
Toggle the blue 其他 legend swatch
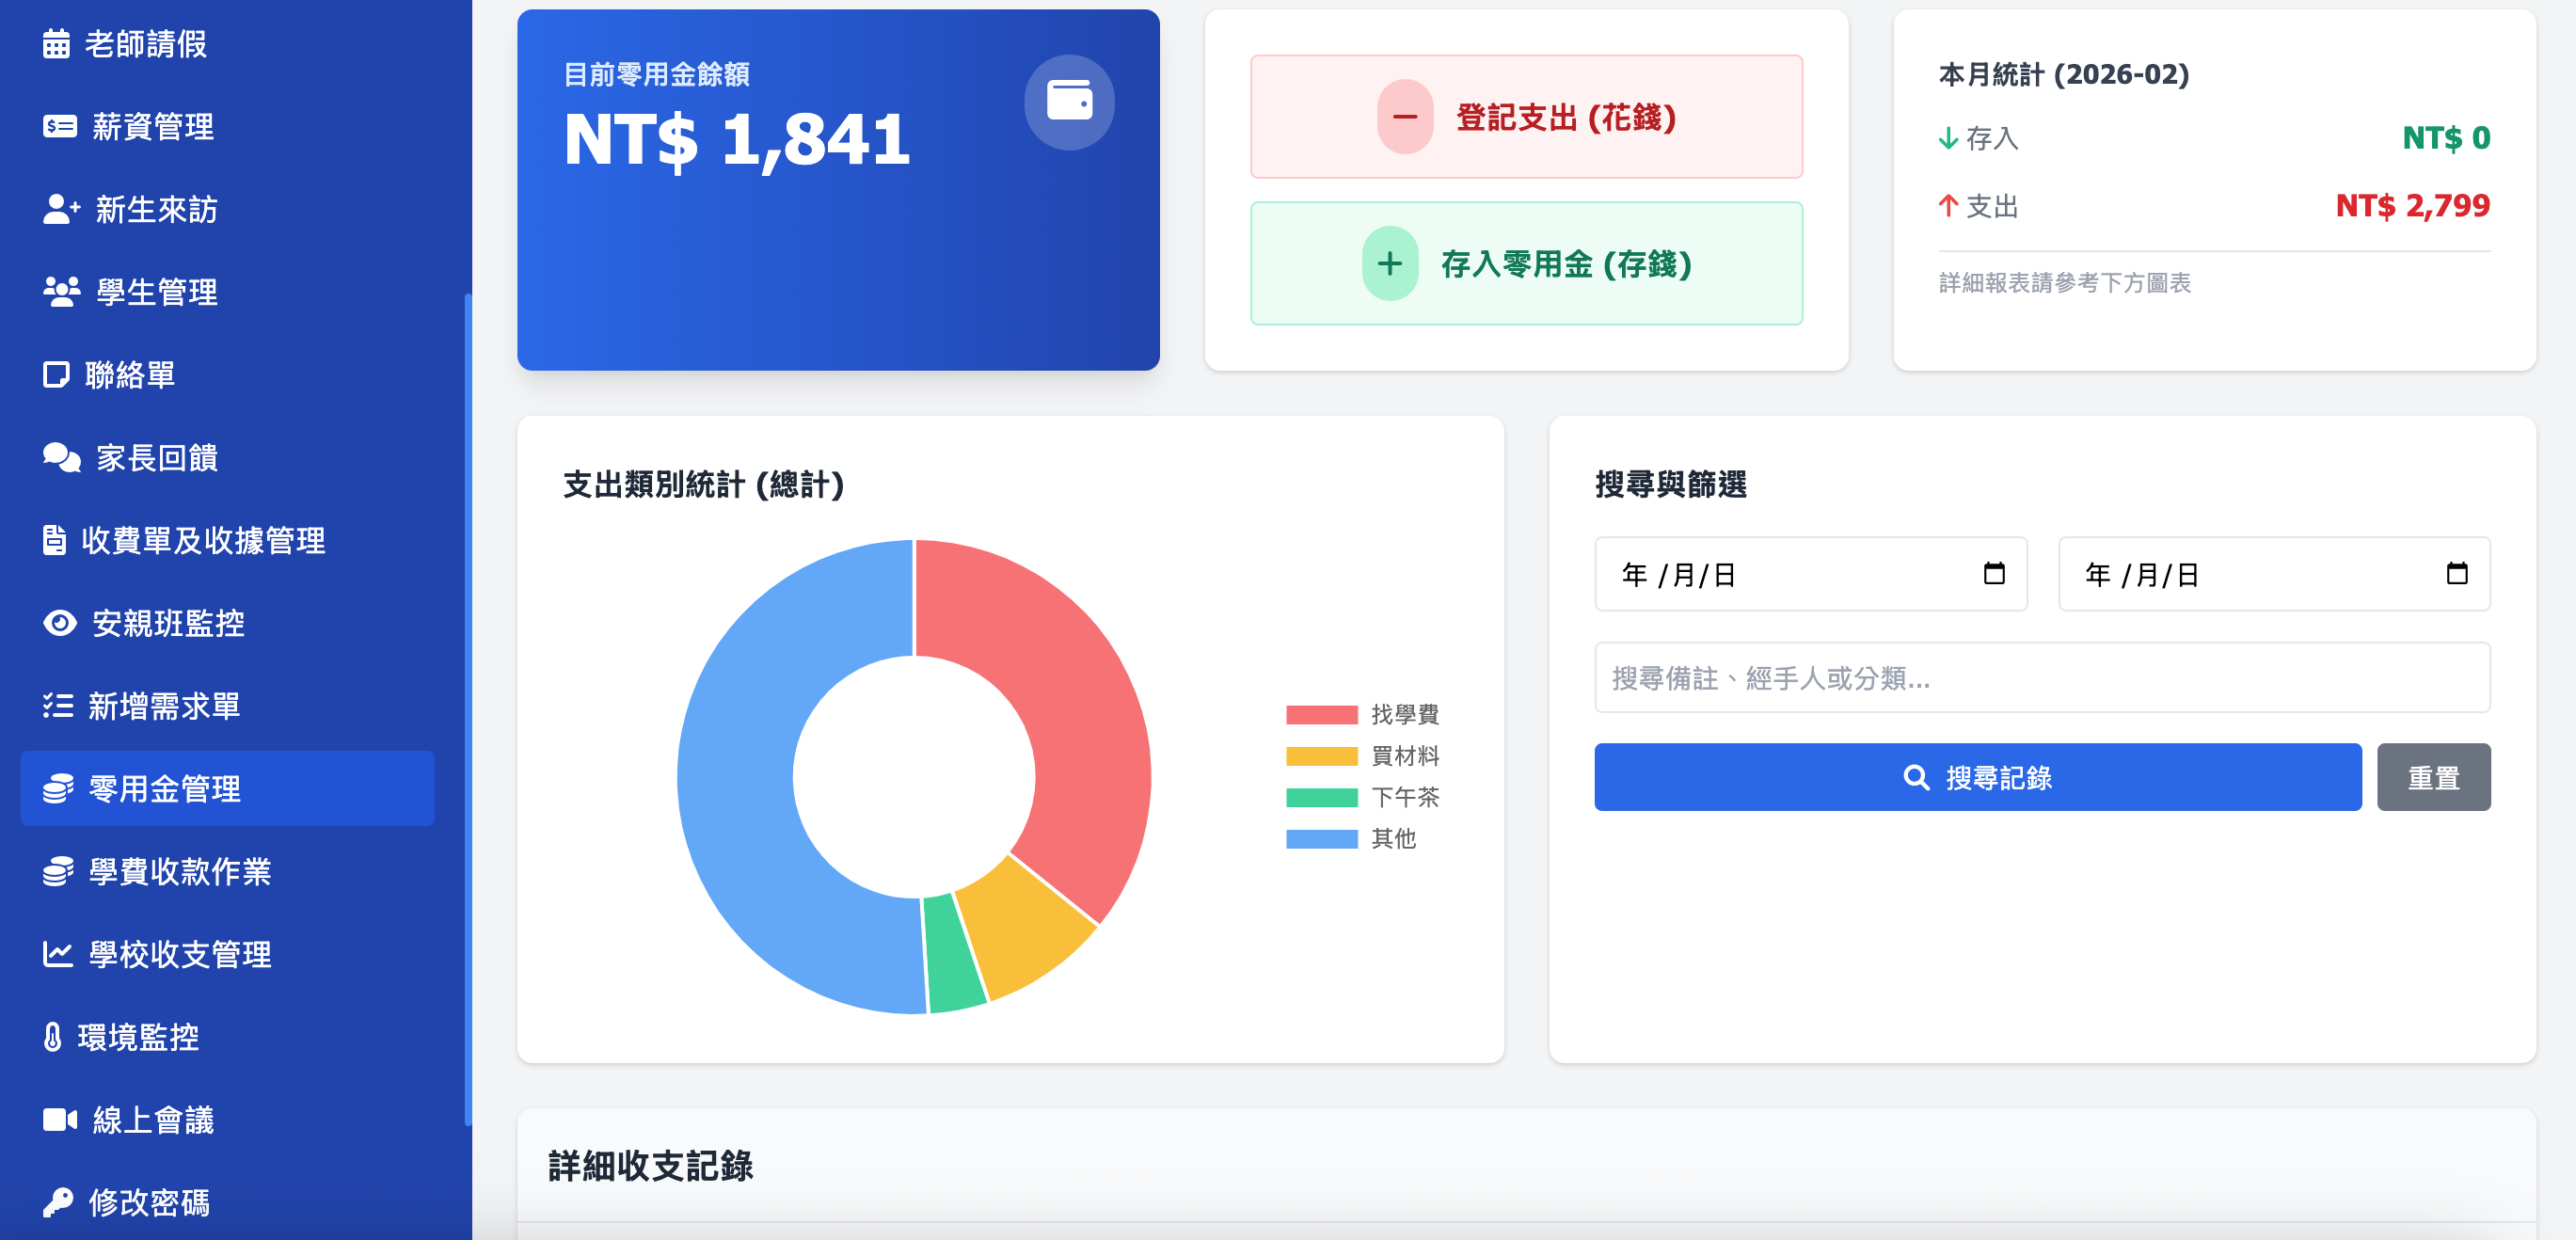click(x=1321, y=839)
